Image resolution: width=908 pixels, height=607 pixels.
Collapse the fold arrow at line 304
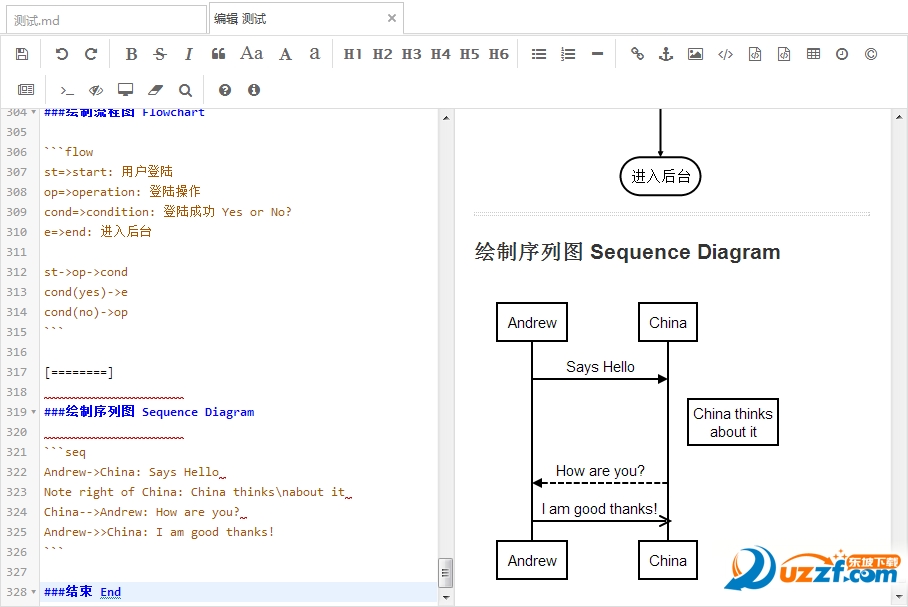(34, 112)
